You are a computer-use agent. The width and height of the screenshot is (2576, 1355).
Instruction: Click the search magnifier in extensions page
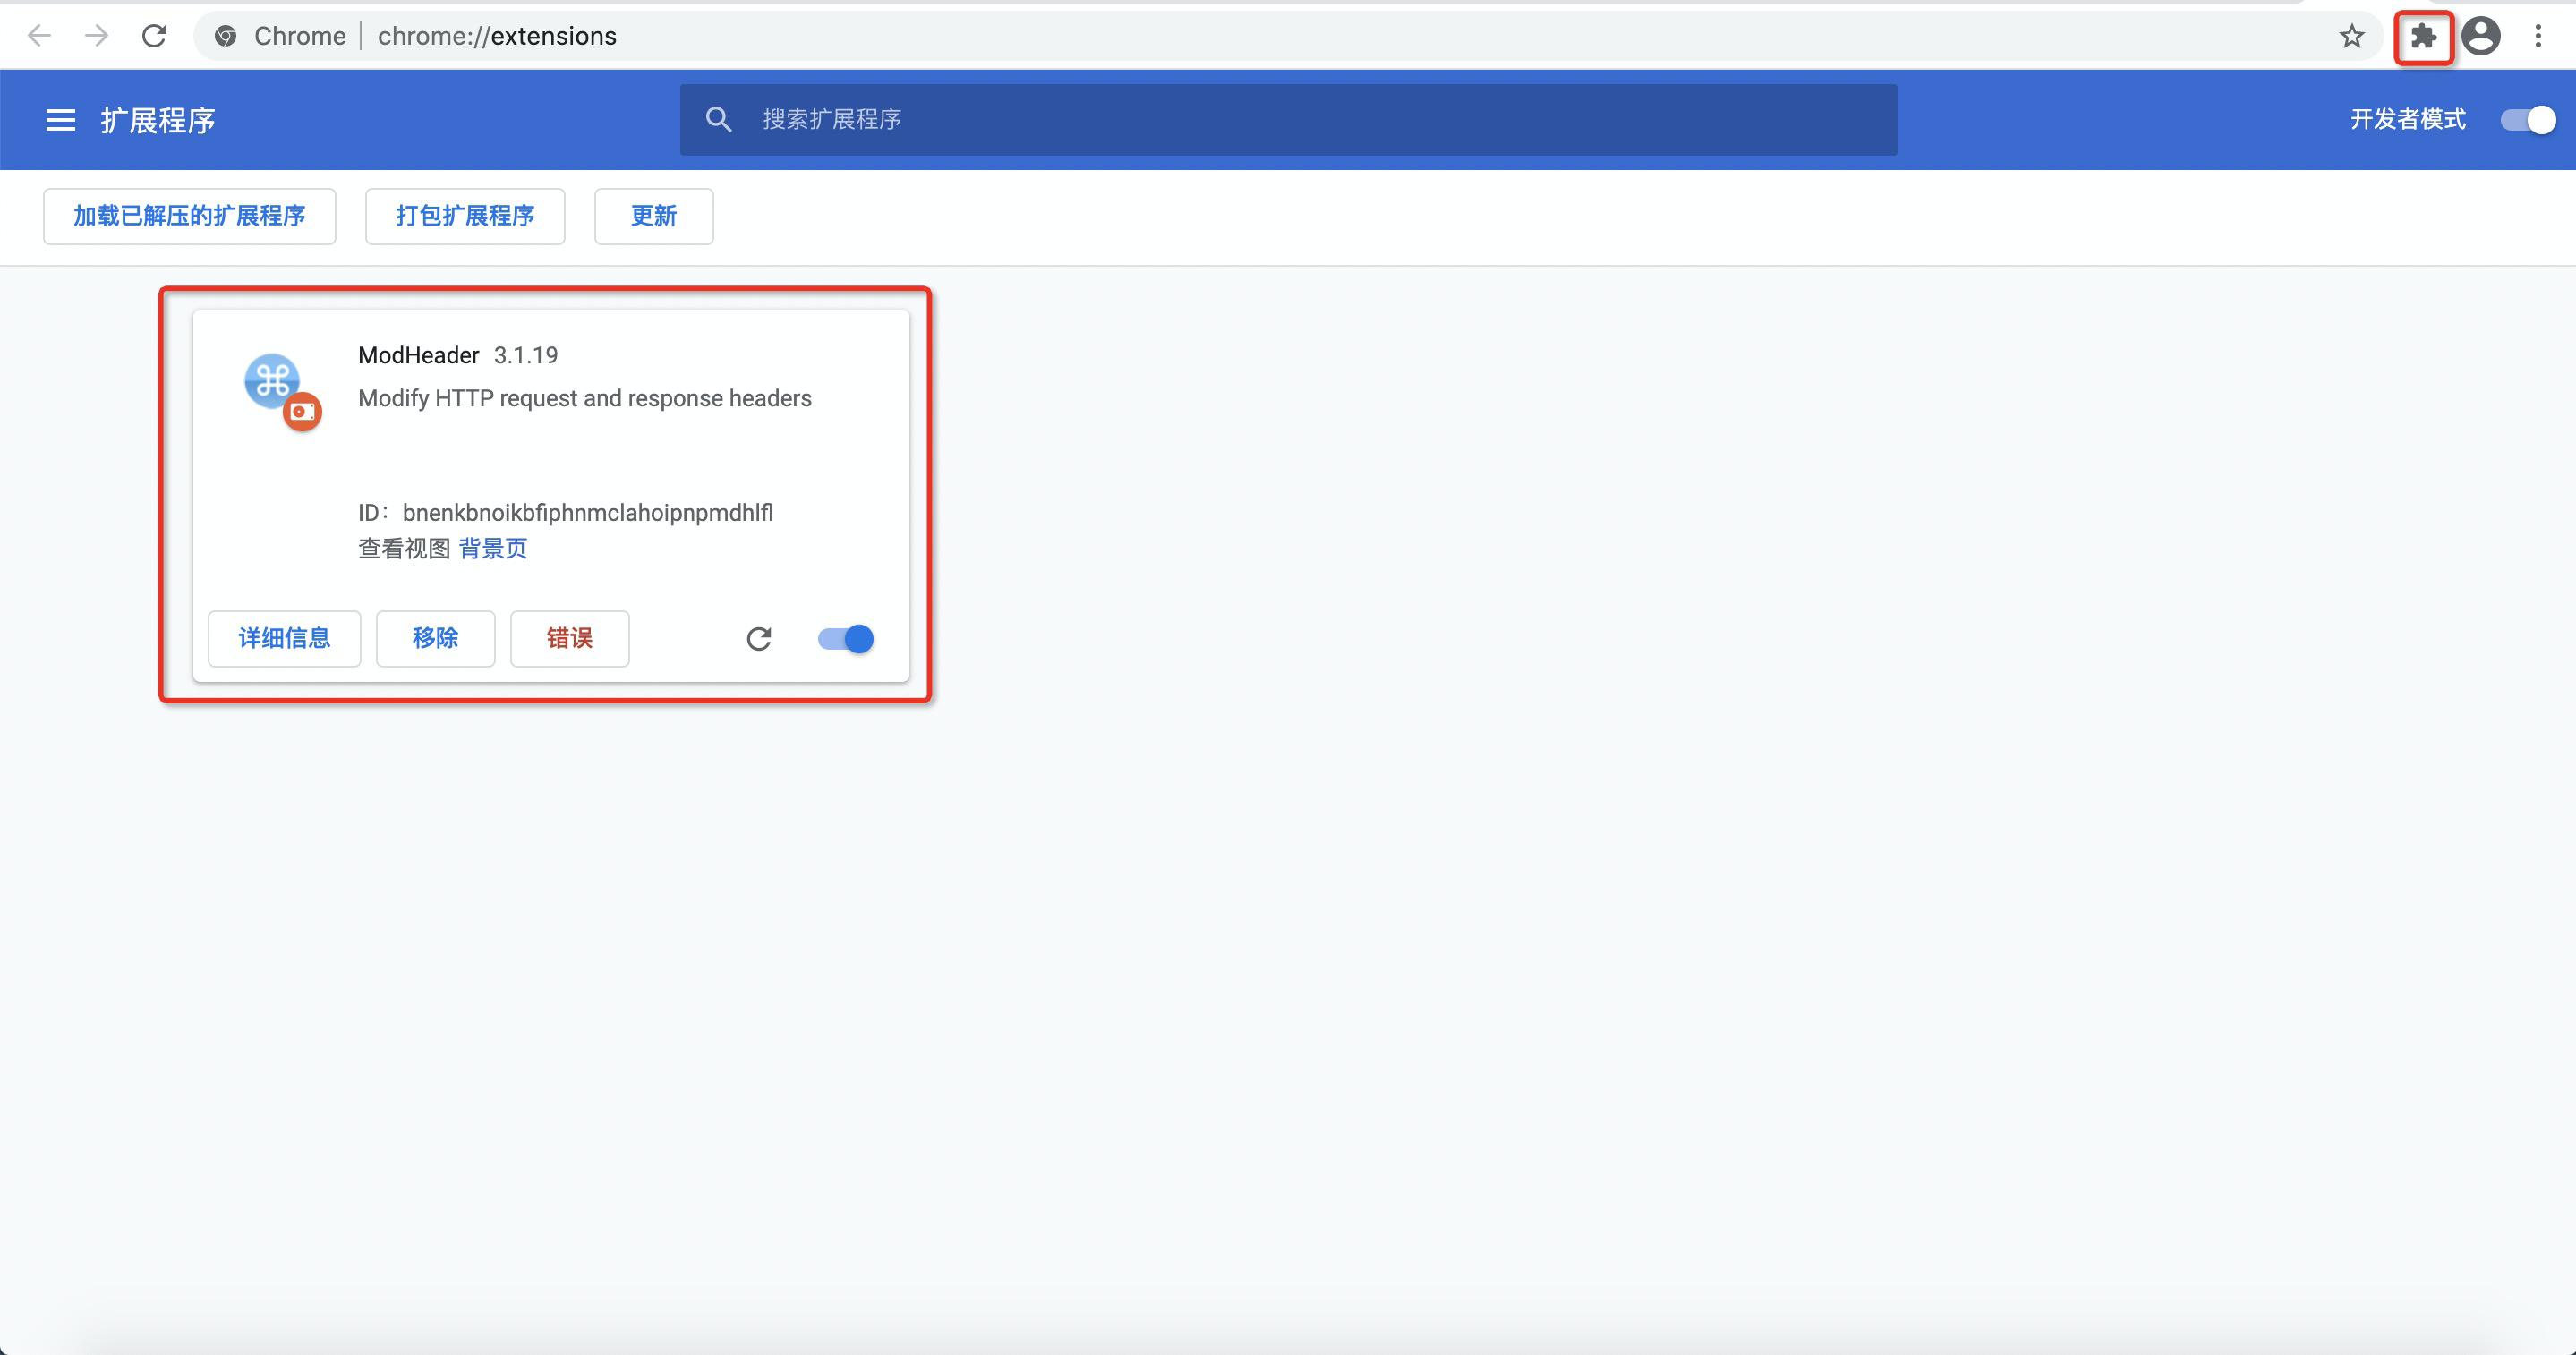coord(718,119)
